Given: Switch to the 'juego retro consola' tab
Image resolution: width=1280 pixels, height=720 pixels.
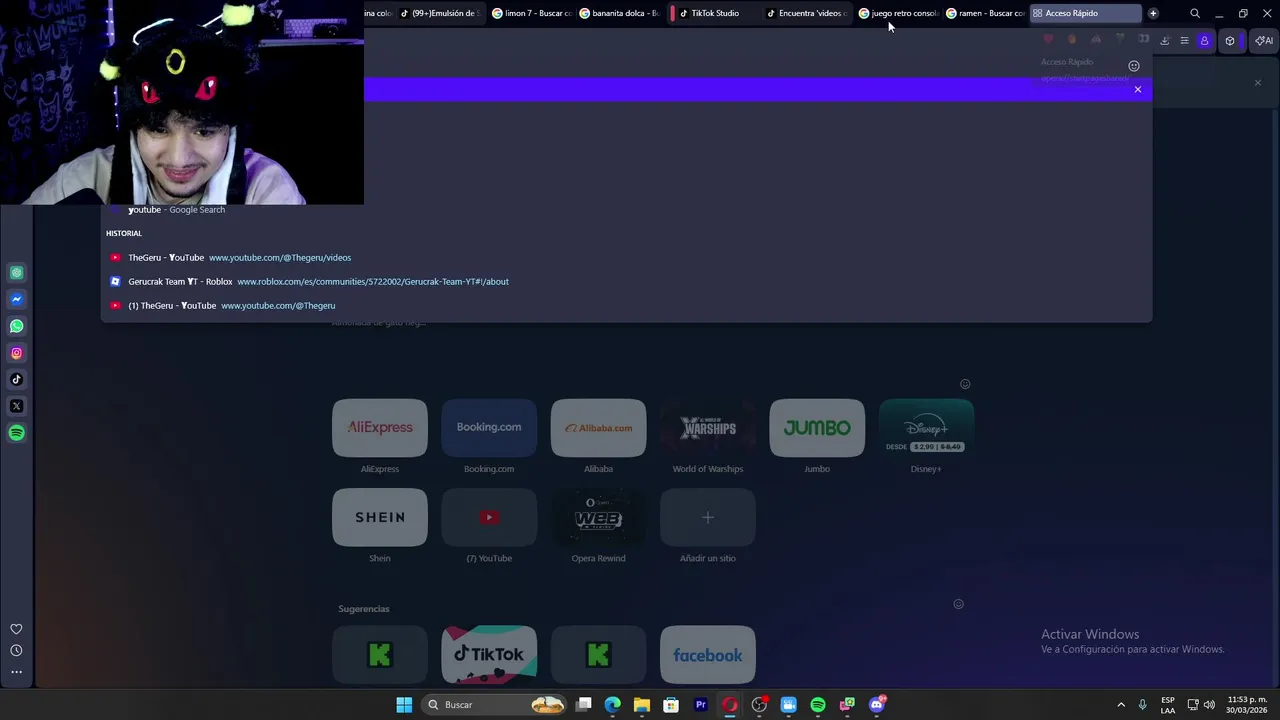Looking at the screenshot, I should click(897, 13).
